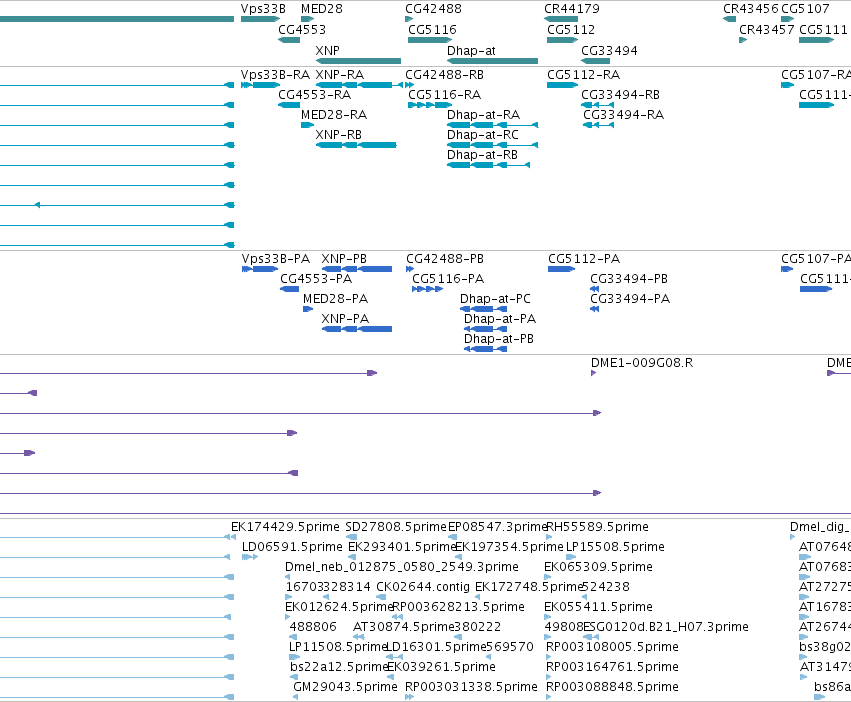Open the MED28-PA protein label
Viewport: 851px width, 702px height.
click(335, 299)
